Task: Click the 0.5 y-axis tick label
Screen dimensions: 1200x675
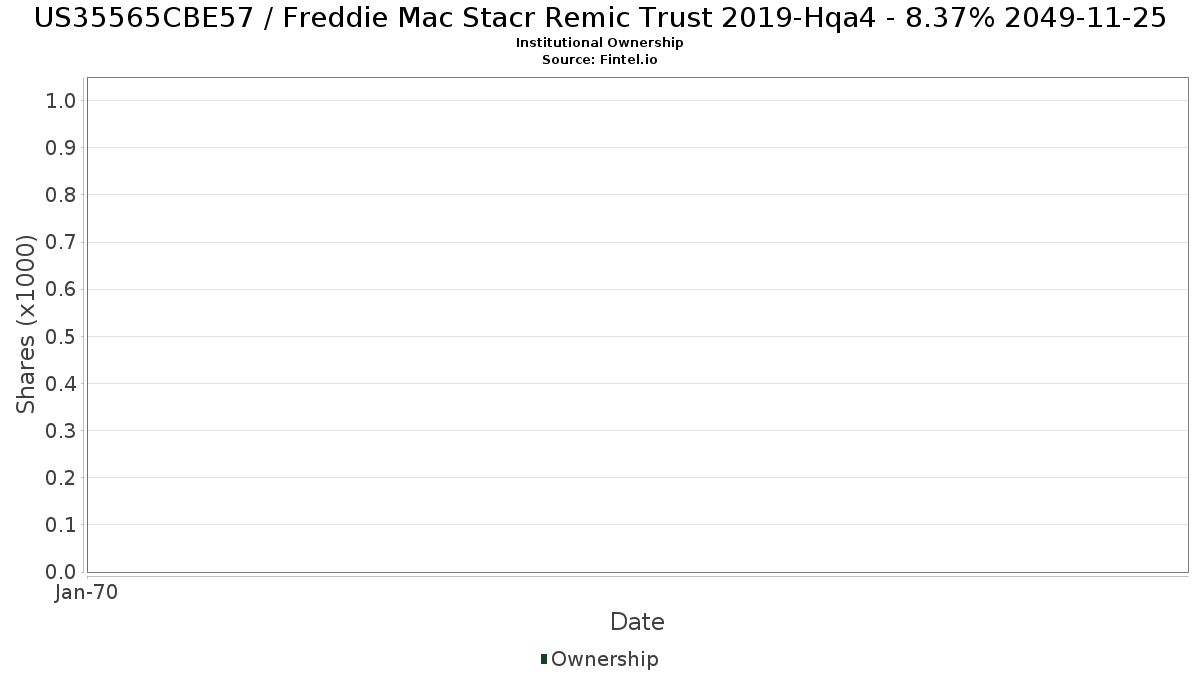Action: 61,336
